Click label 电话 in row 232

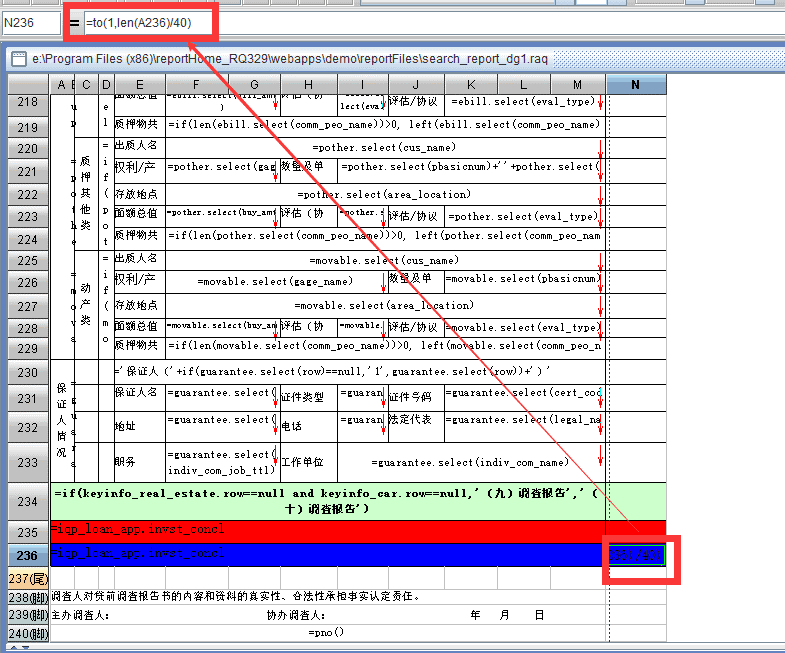(x=291, y=426)
